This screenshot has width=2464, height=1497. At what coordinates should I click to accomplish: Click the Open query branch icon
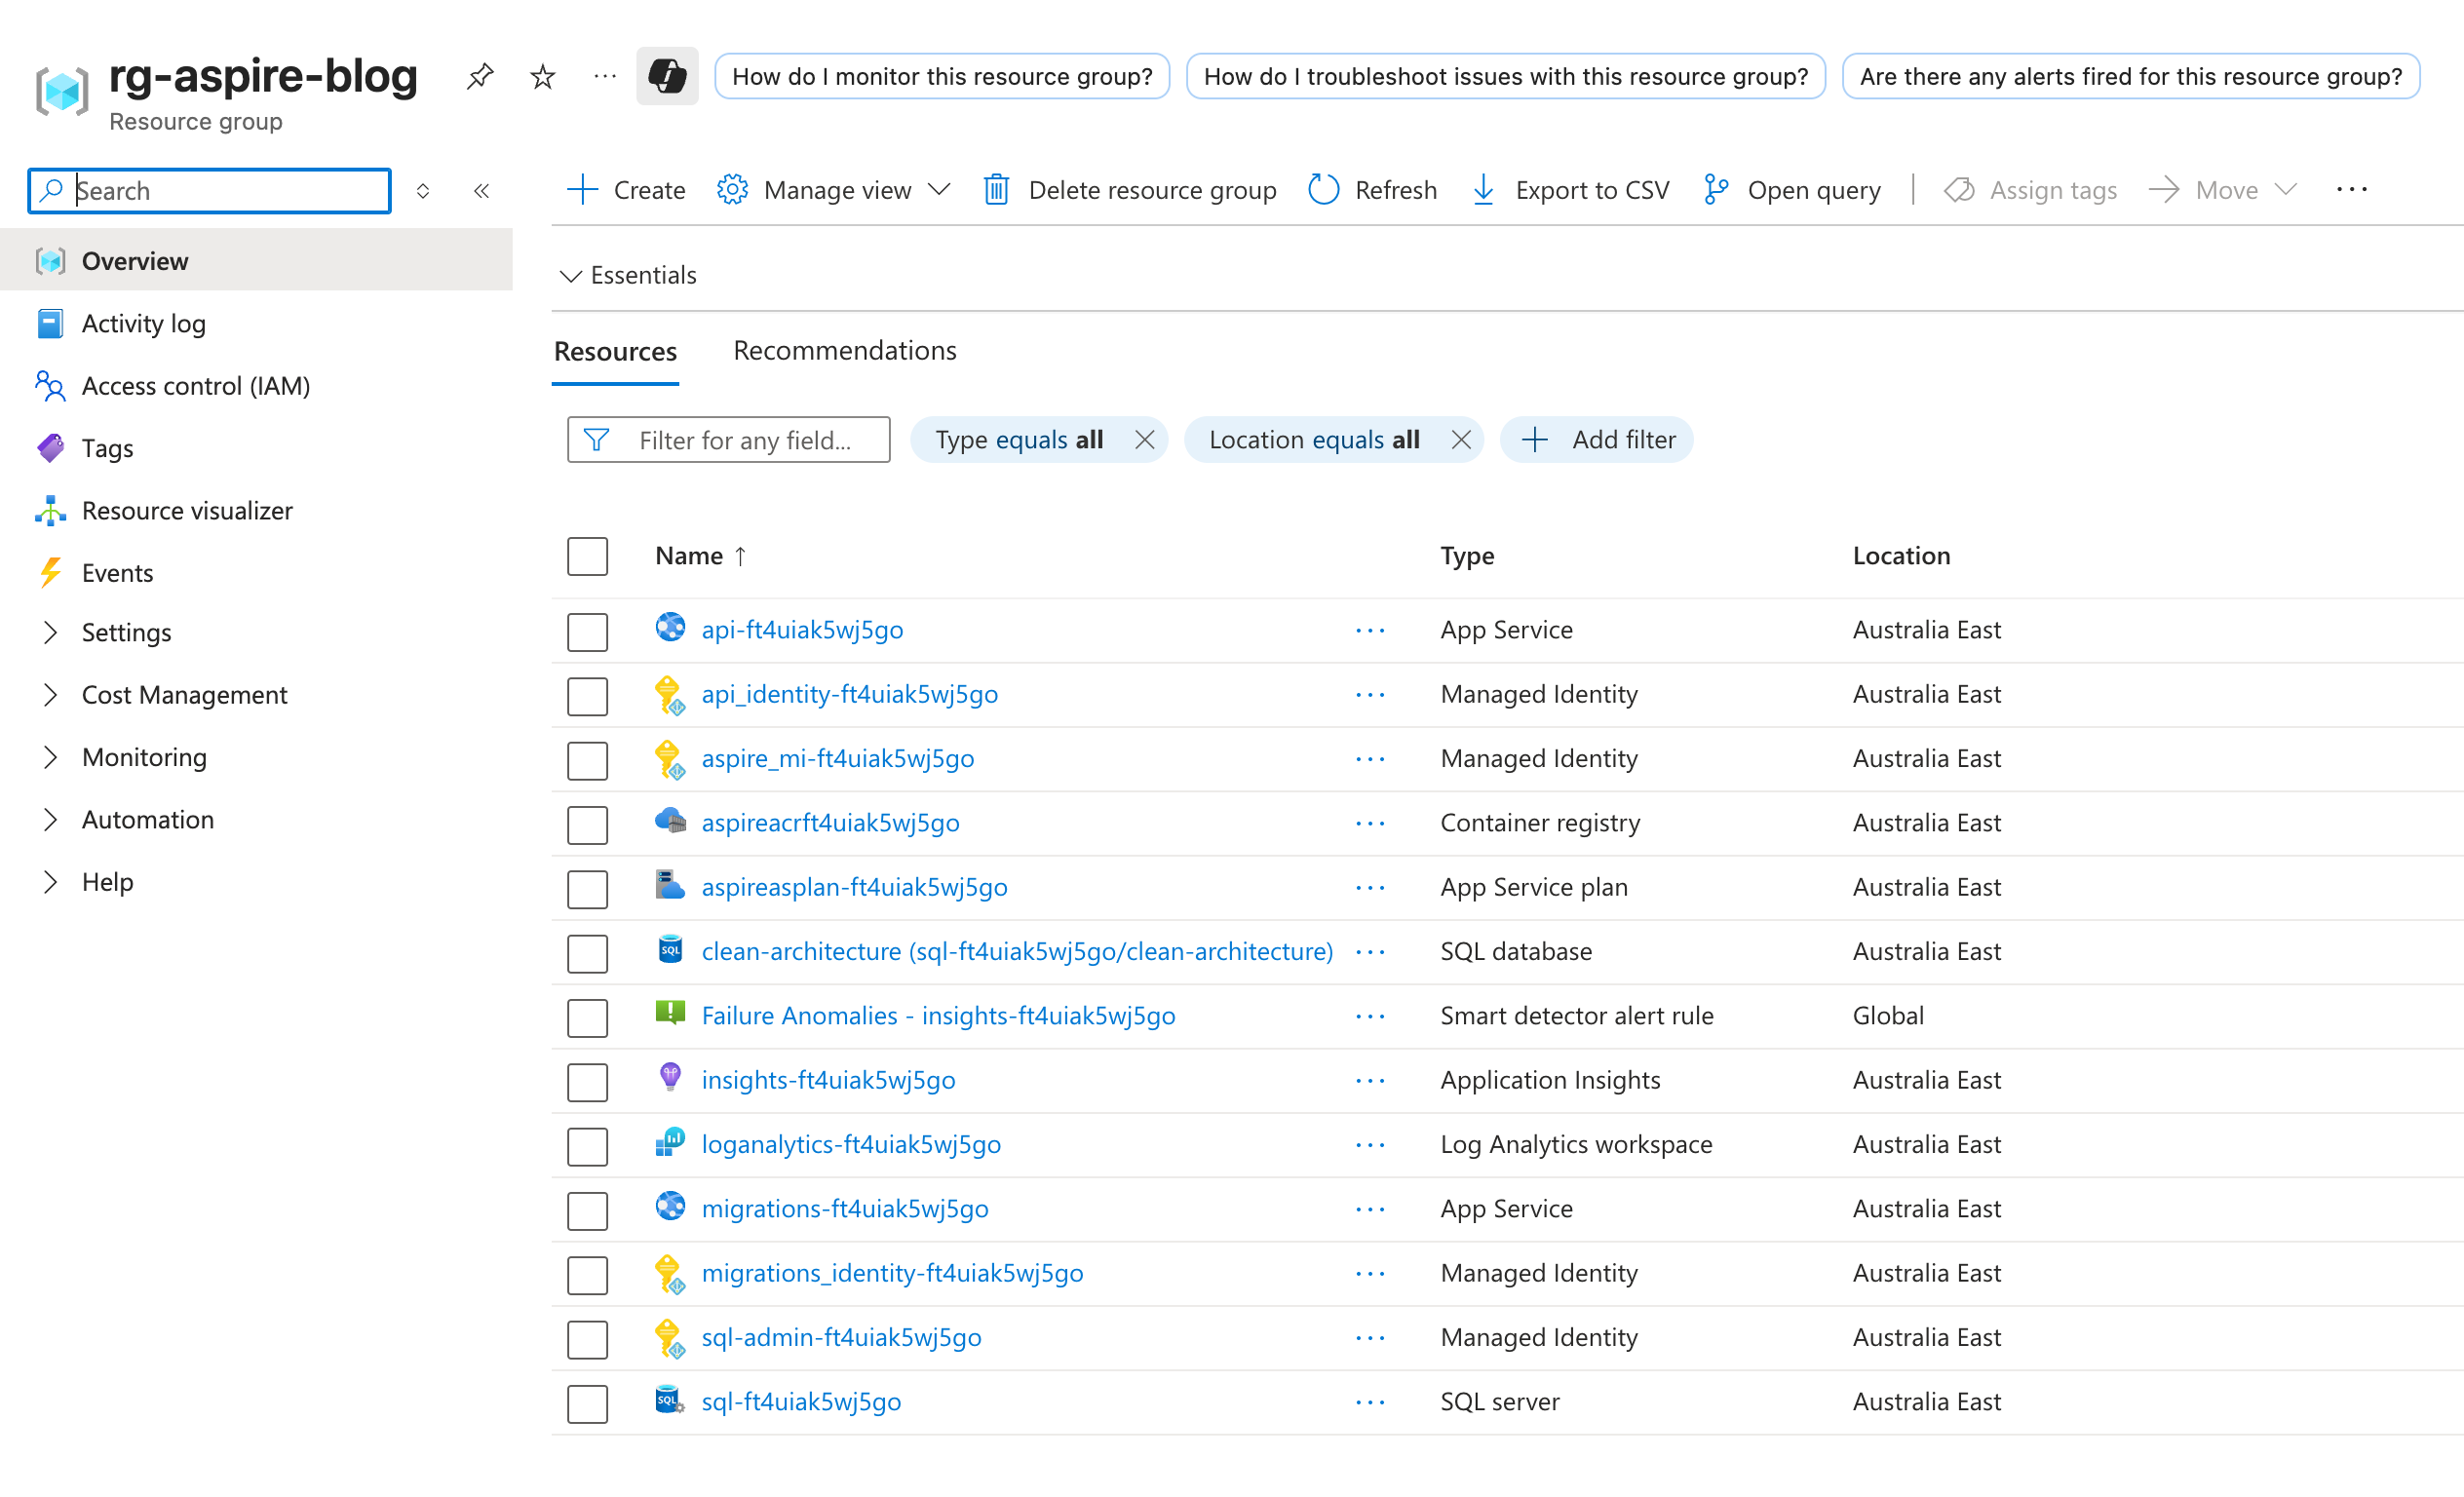pos(1716,189)
